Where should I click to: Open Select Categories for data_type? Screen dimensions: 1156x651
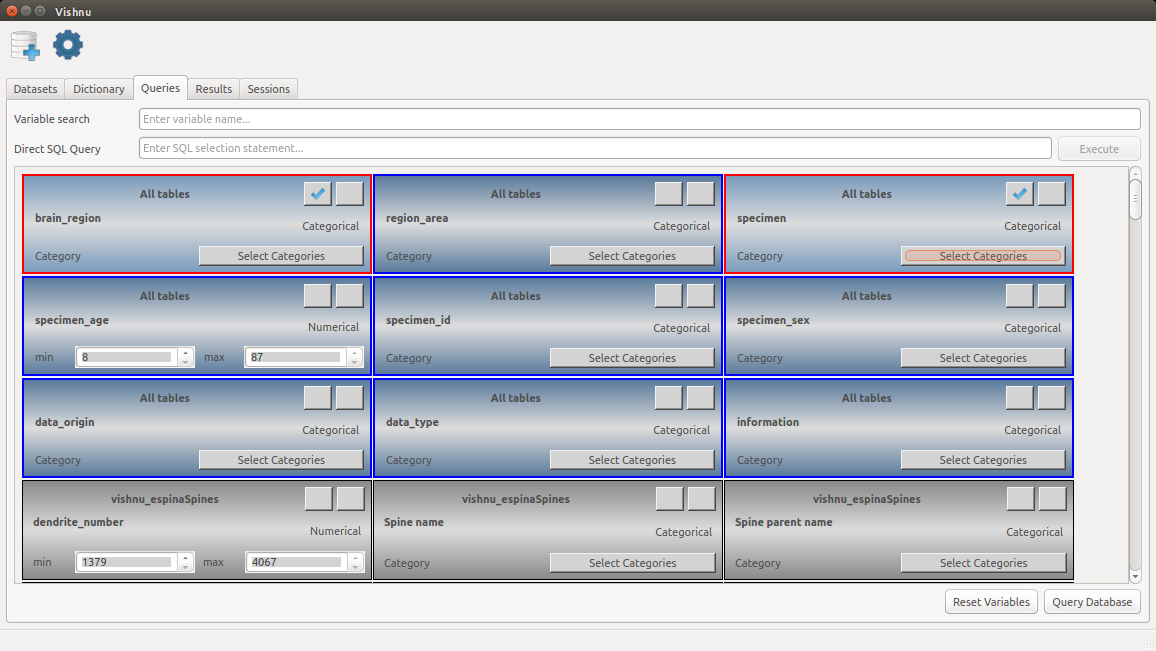(x=632, y=459)
